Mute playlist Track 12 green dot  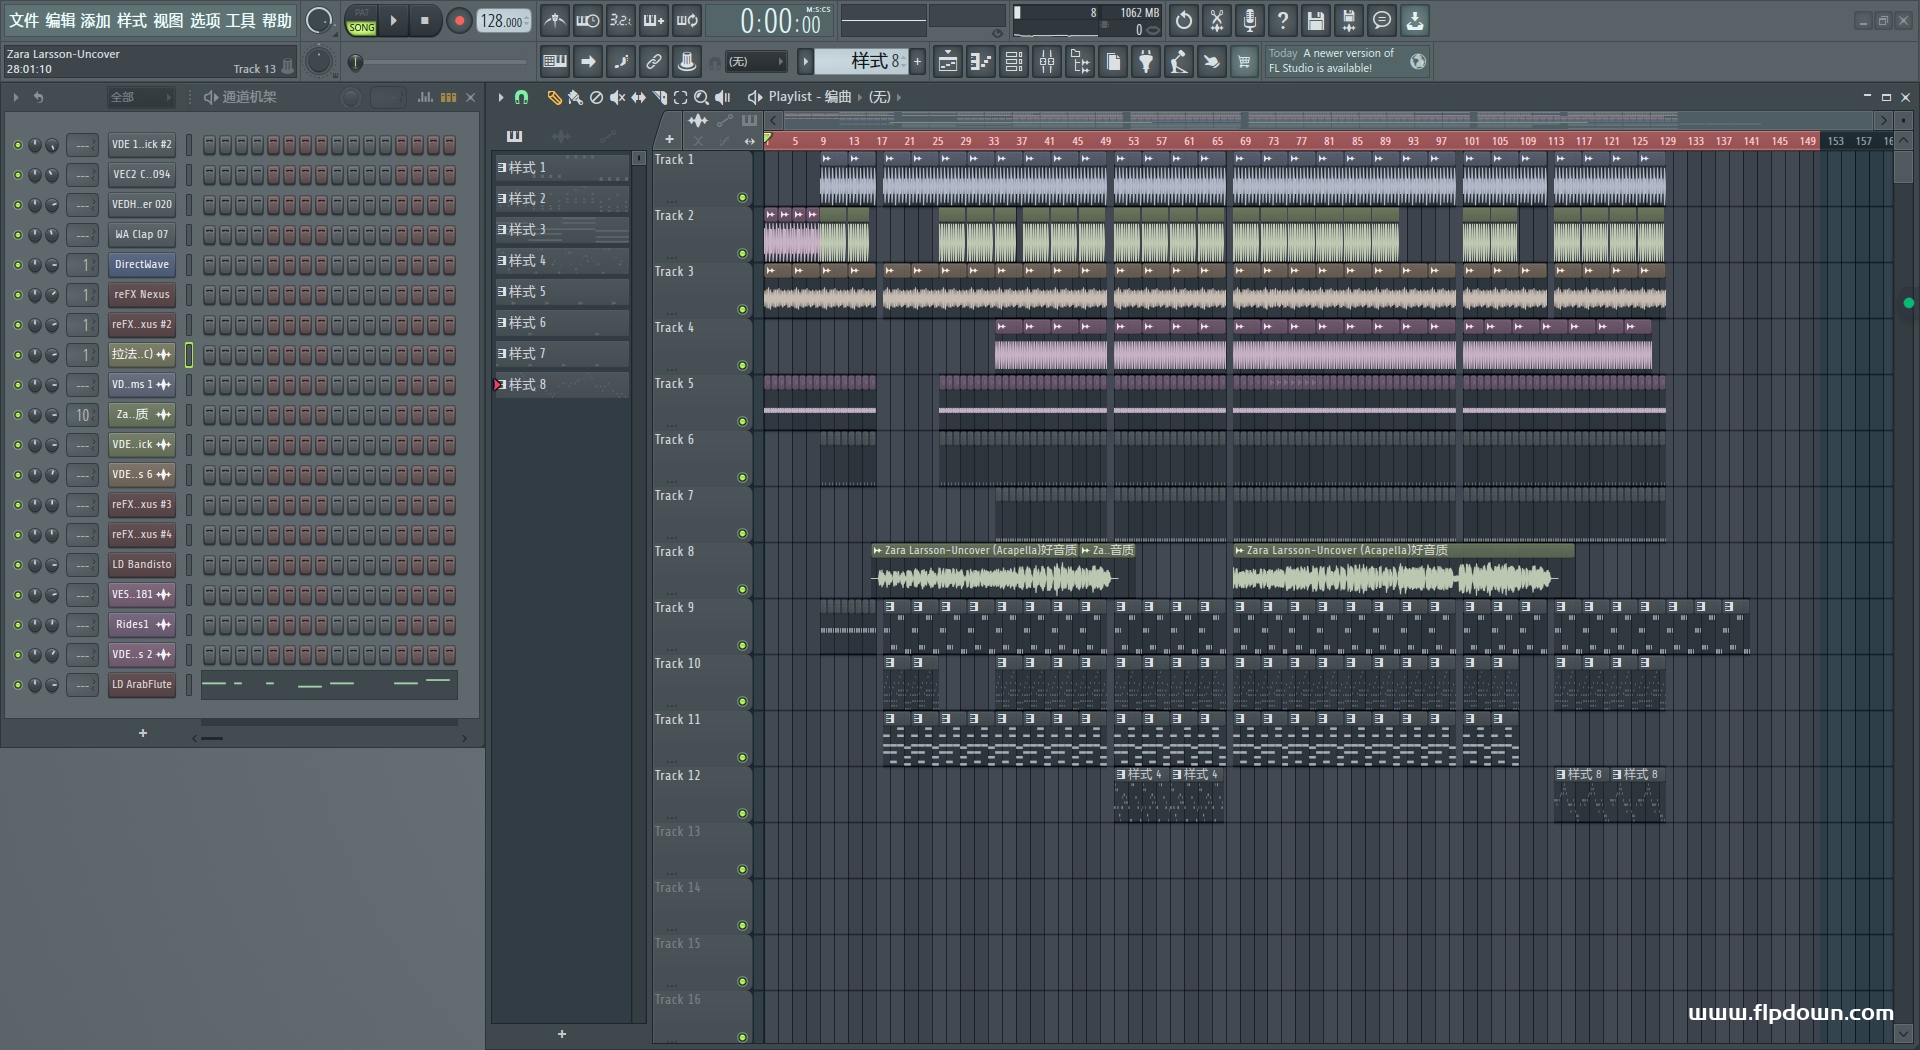[x=742, y=814]
